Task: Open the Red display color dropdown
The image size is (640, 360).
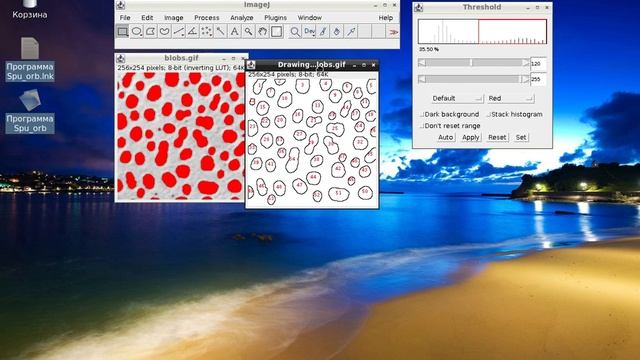Action: tap(510, 98)
